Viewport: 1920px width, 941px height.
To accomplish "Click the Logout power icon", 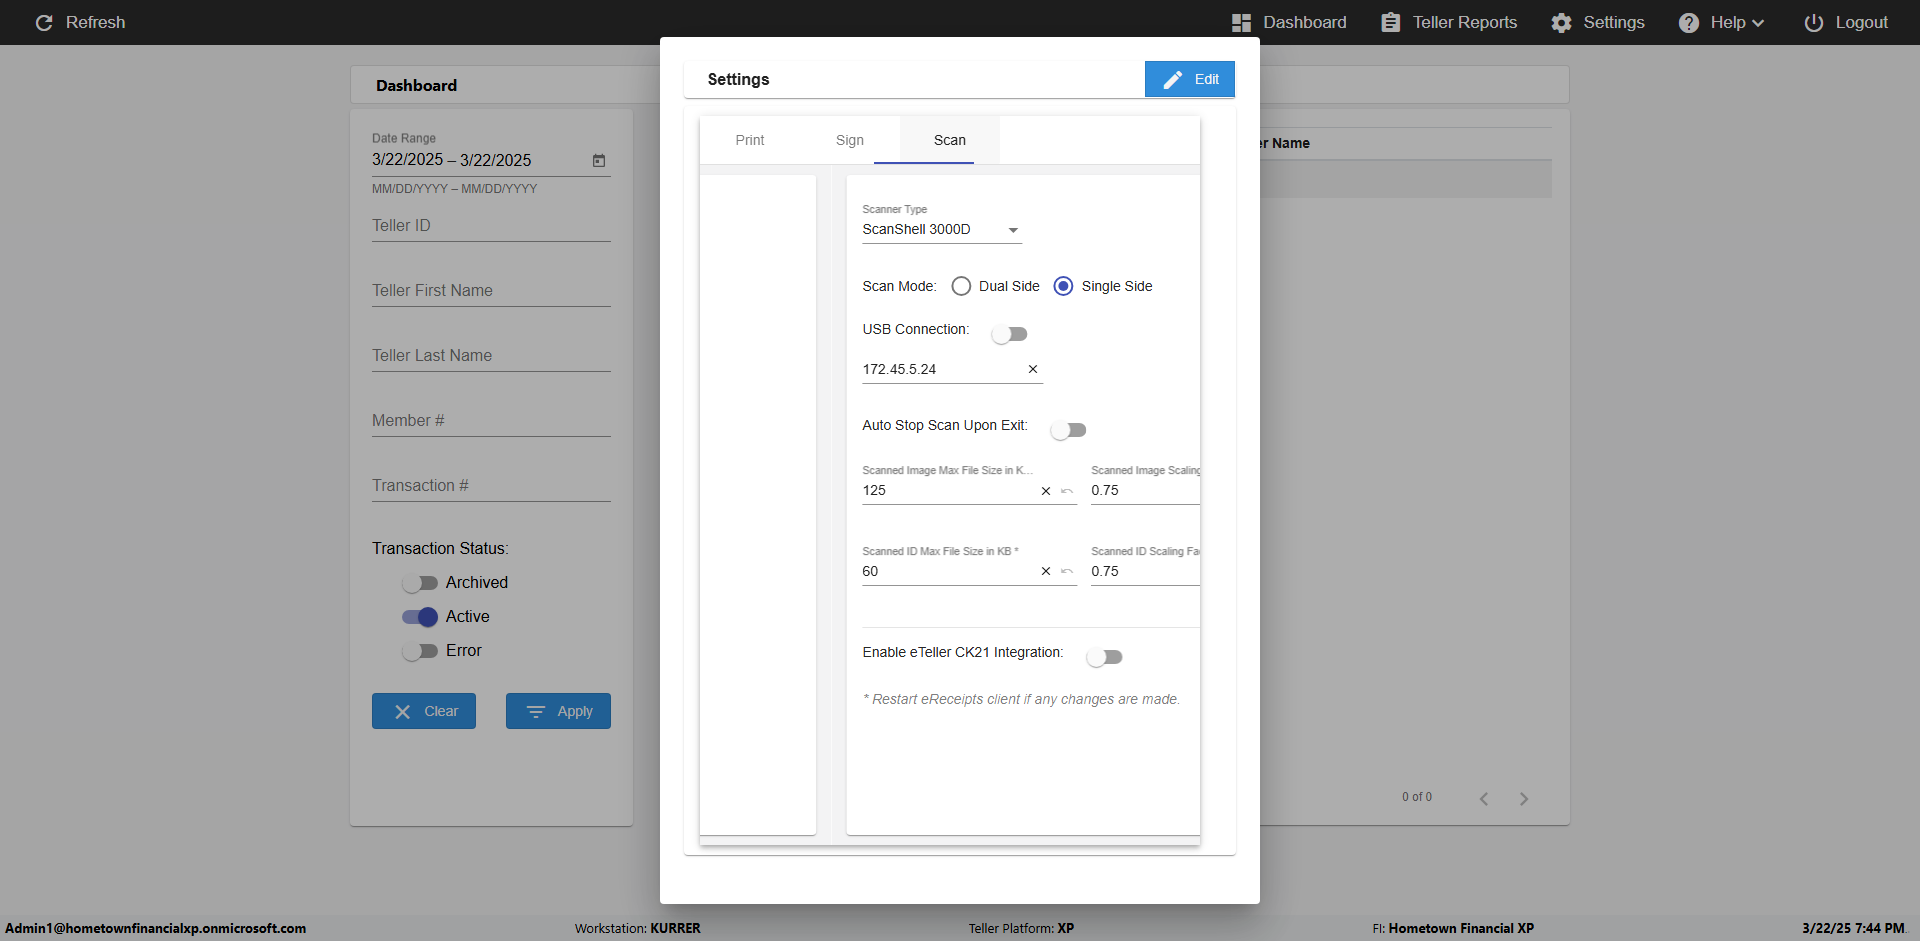I will click(1813, 23).
